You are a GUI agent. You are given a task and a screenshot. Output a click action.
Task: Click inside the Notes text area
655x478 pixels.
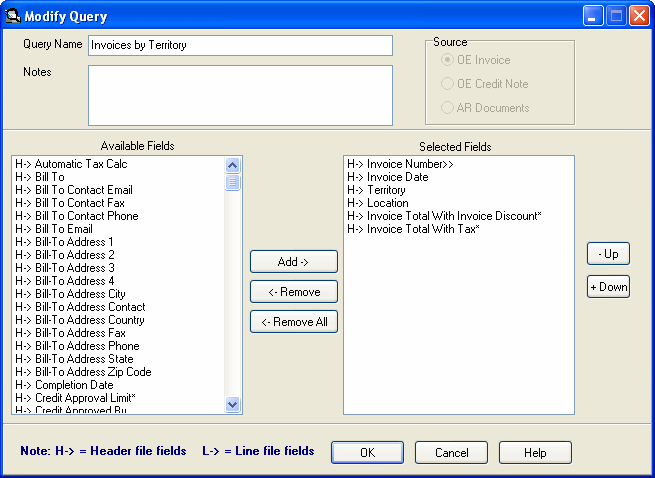(x=240, y=95)
